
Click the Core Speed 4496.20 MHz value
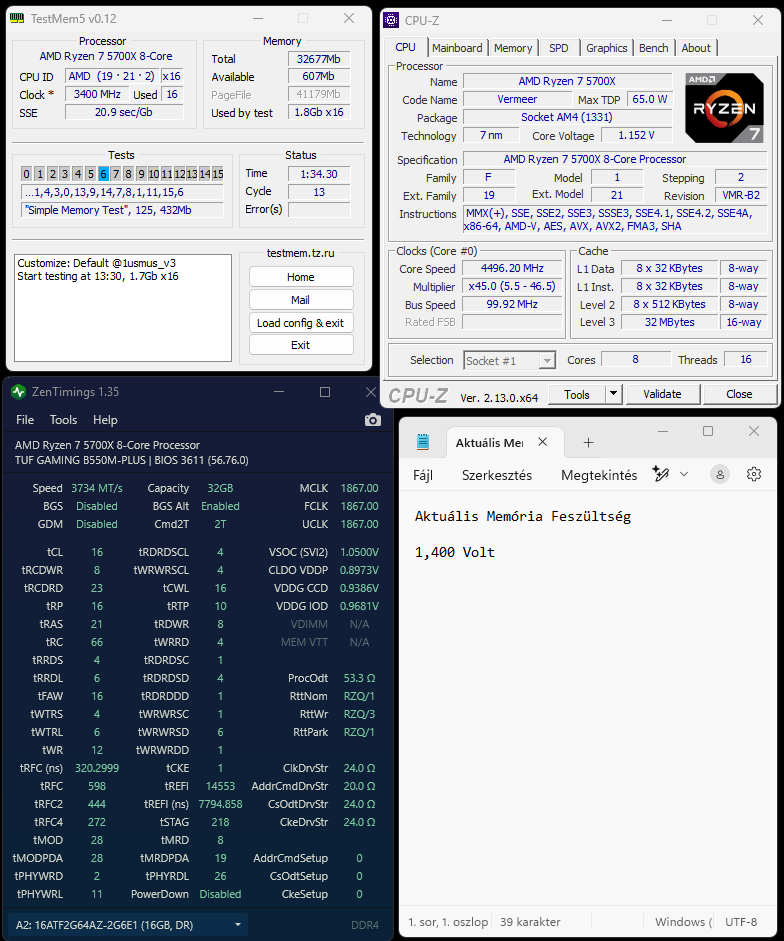click(512, 268)
